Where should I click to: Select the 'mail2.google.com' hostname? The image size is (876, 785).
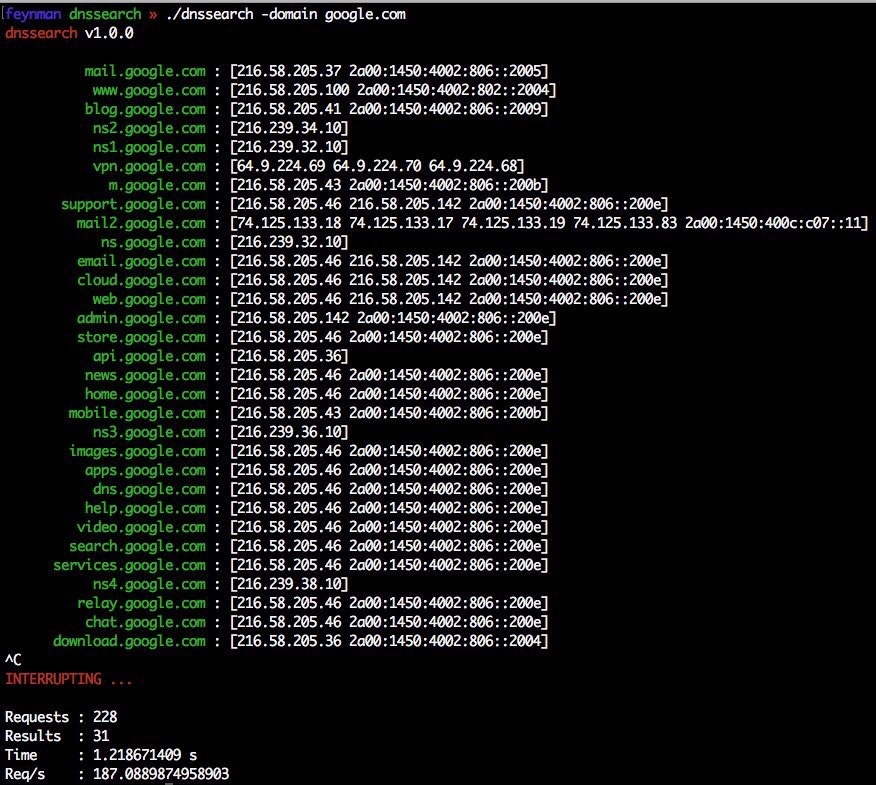tap(141, 223)
